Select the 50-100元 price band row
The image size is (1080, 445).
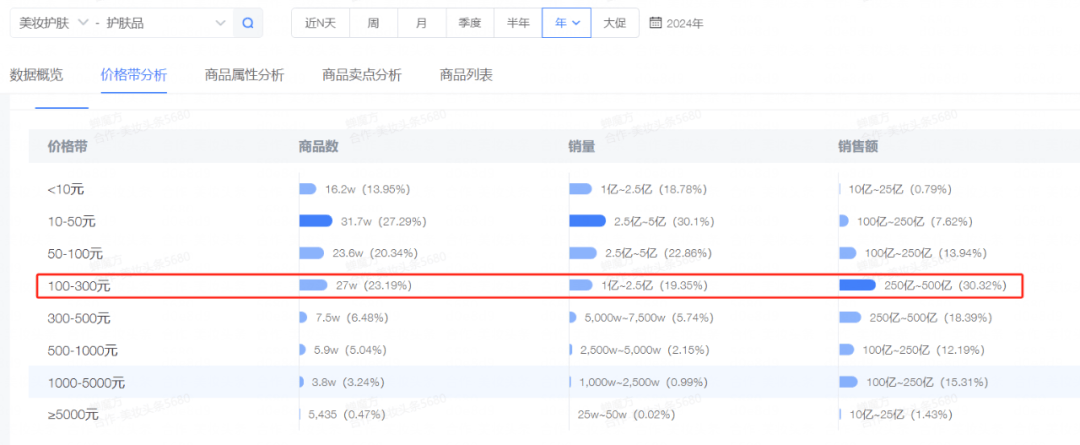[x=554, y=253]
